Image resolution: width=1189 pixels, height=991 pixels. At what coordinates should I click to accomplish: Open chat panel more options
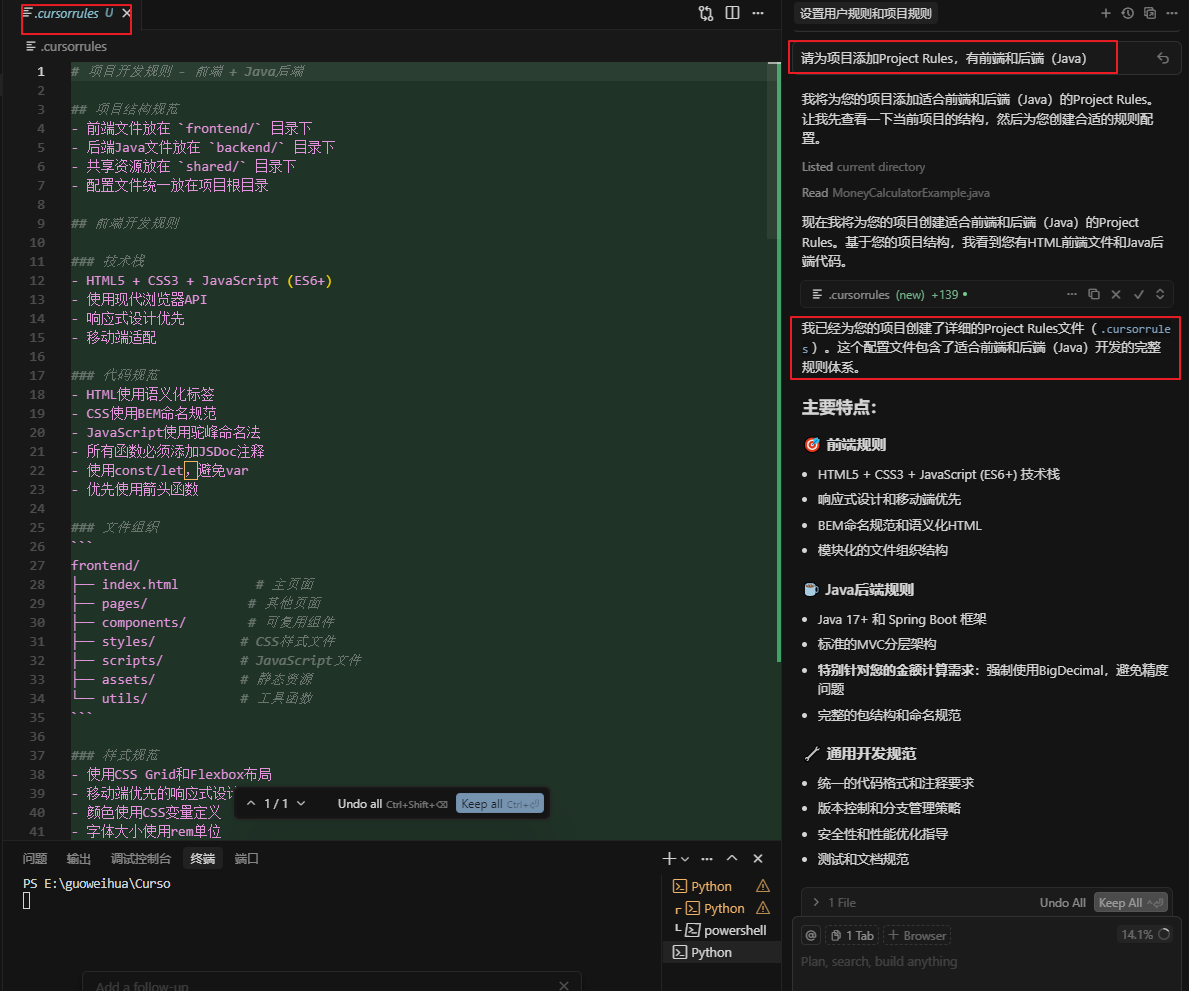coord(1172,13)
